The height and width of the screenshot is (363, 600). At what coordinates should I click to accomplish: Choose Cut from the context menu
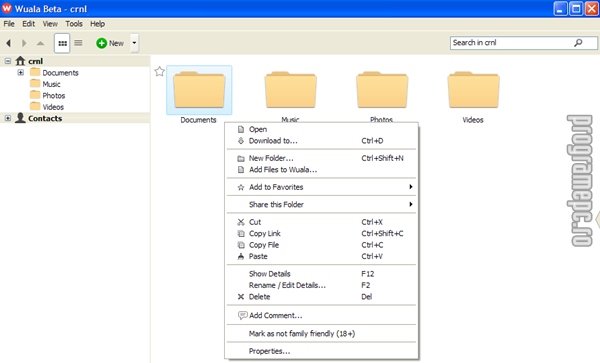(x=321, y=222)
